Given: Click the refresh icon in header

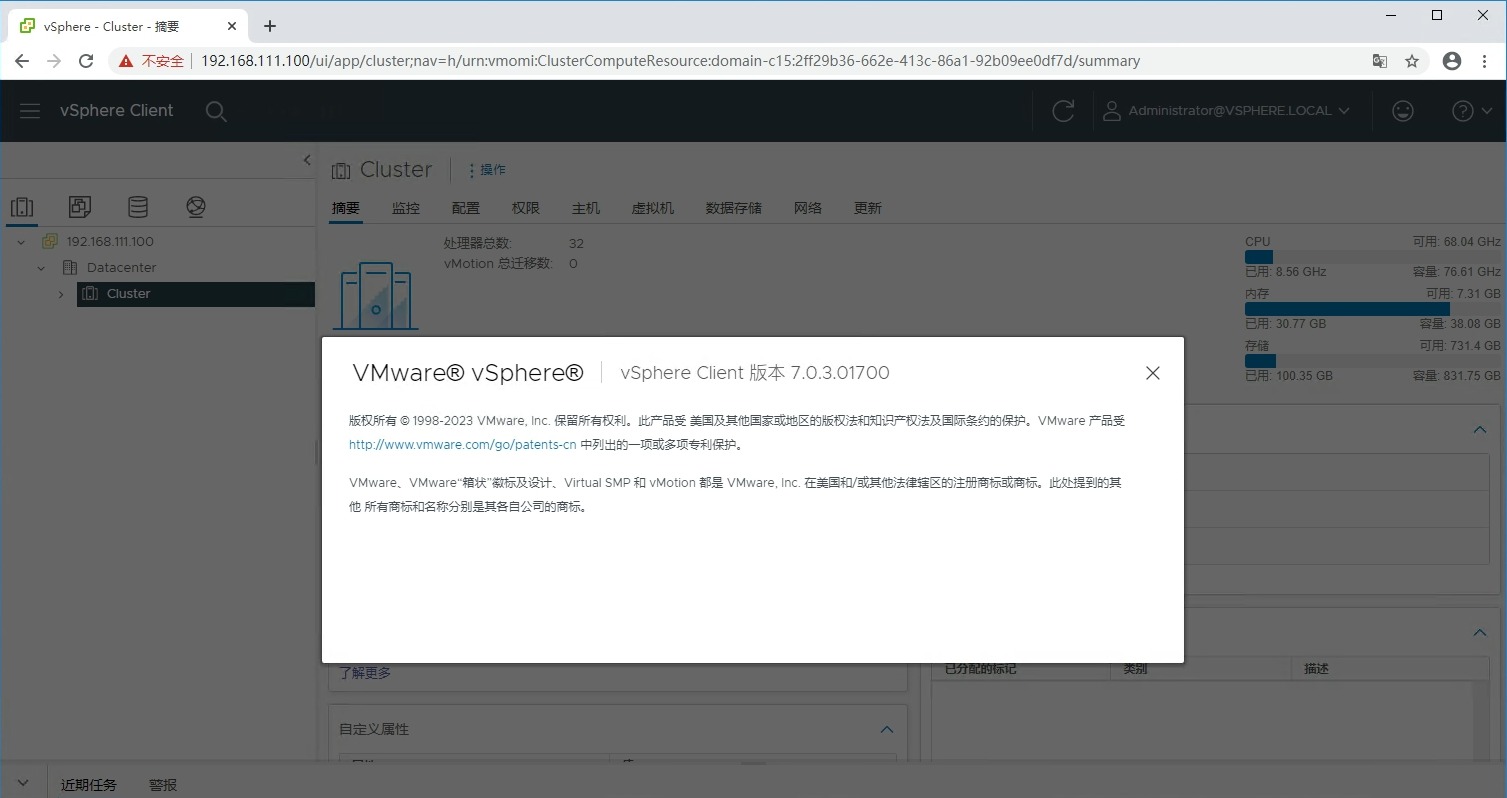Looking at the screenshot, I should [1063, 111].
